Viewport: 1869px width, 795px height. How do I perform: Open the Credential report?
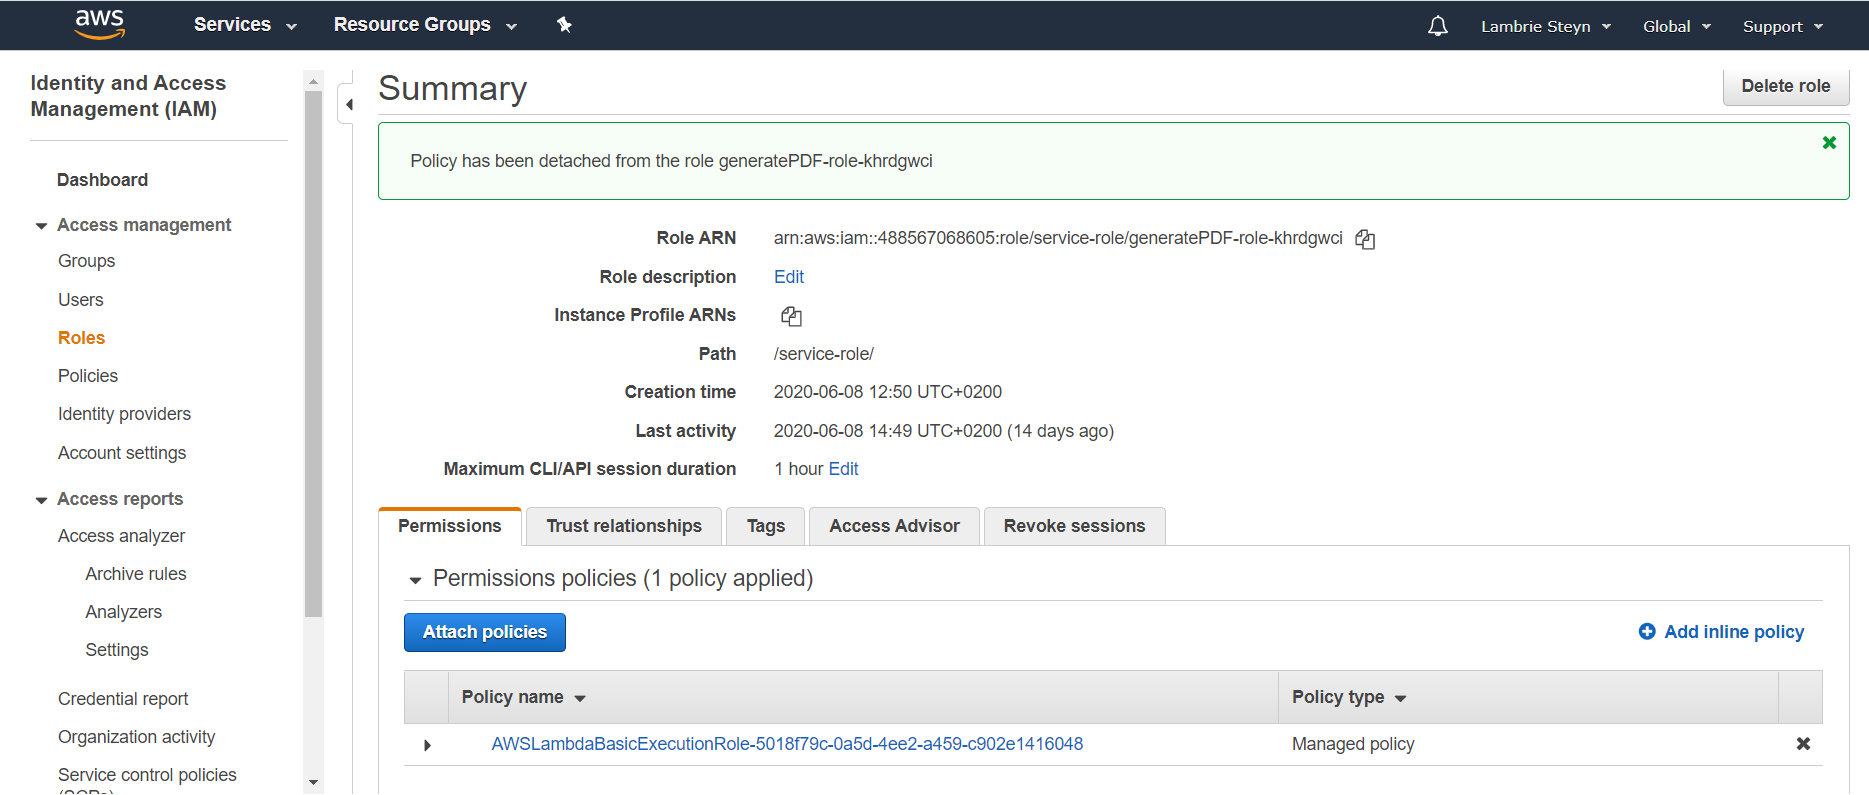coord(123,699)
